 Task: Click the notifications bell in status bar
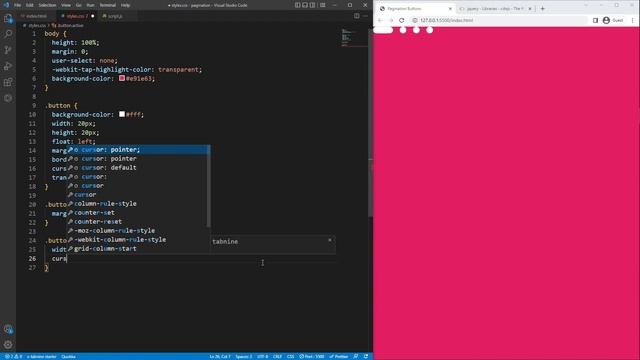coord(366,356)
